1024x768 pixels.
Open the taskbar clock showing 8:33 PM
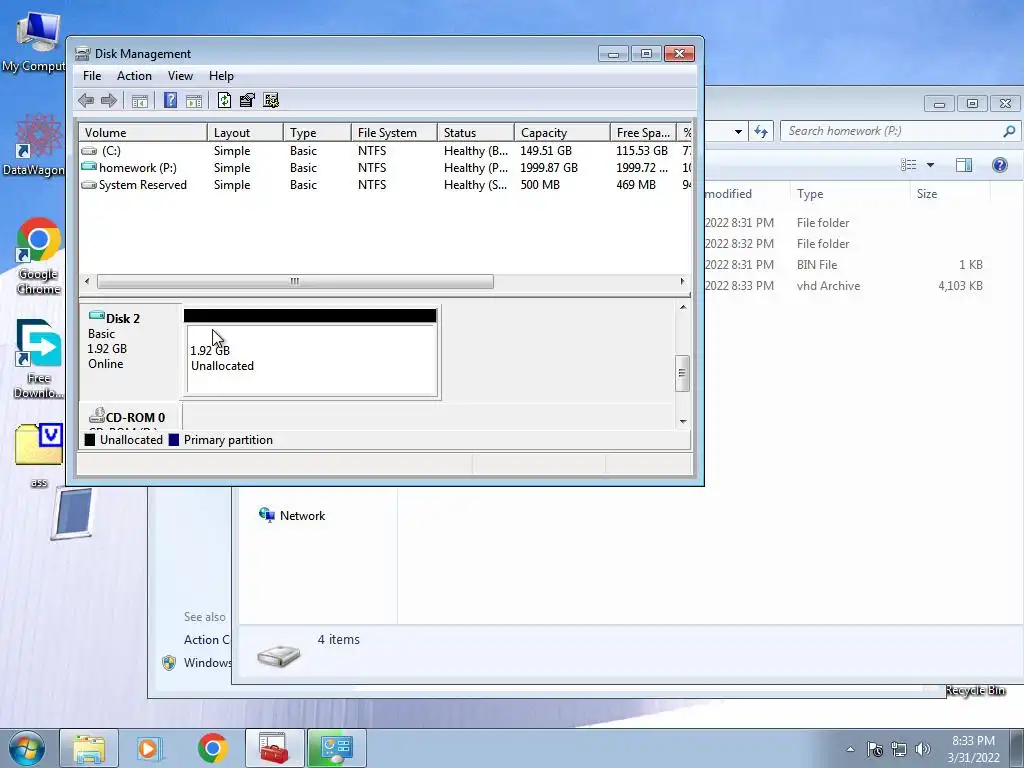[973, 749]
